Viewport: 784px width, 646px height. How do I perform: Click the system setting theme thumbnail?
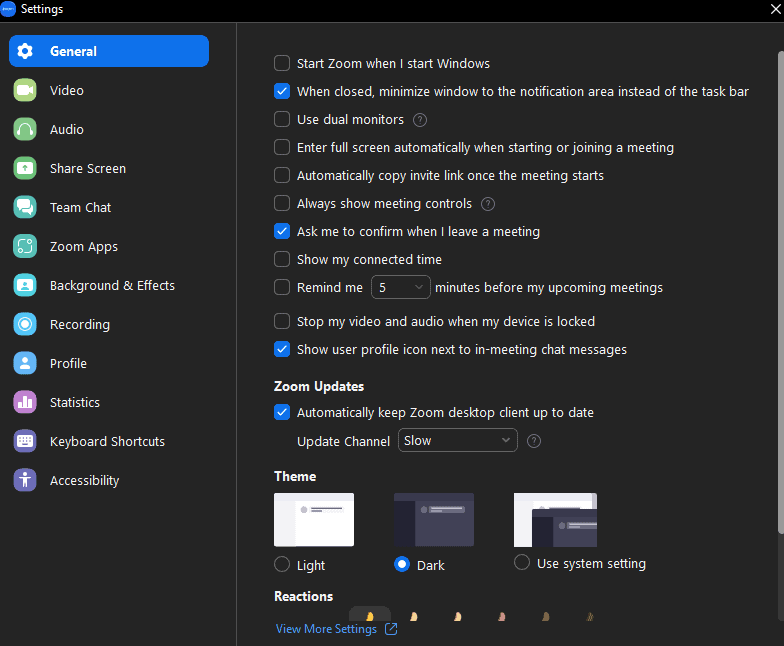click(x=556, y=520)
